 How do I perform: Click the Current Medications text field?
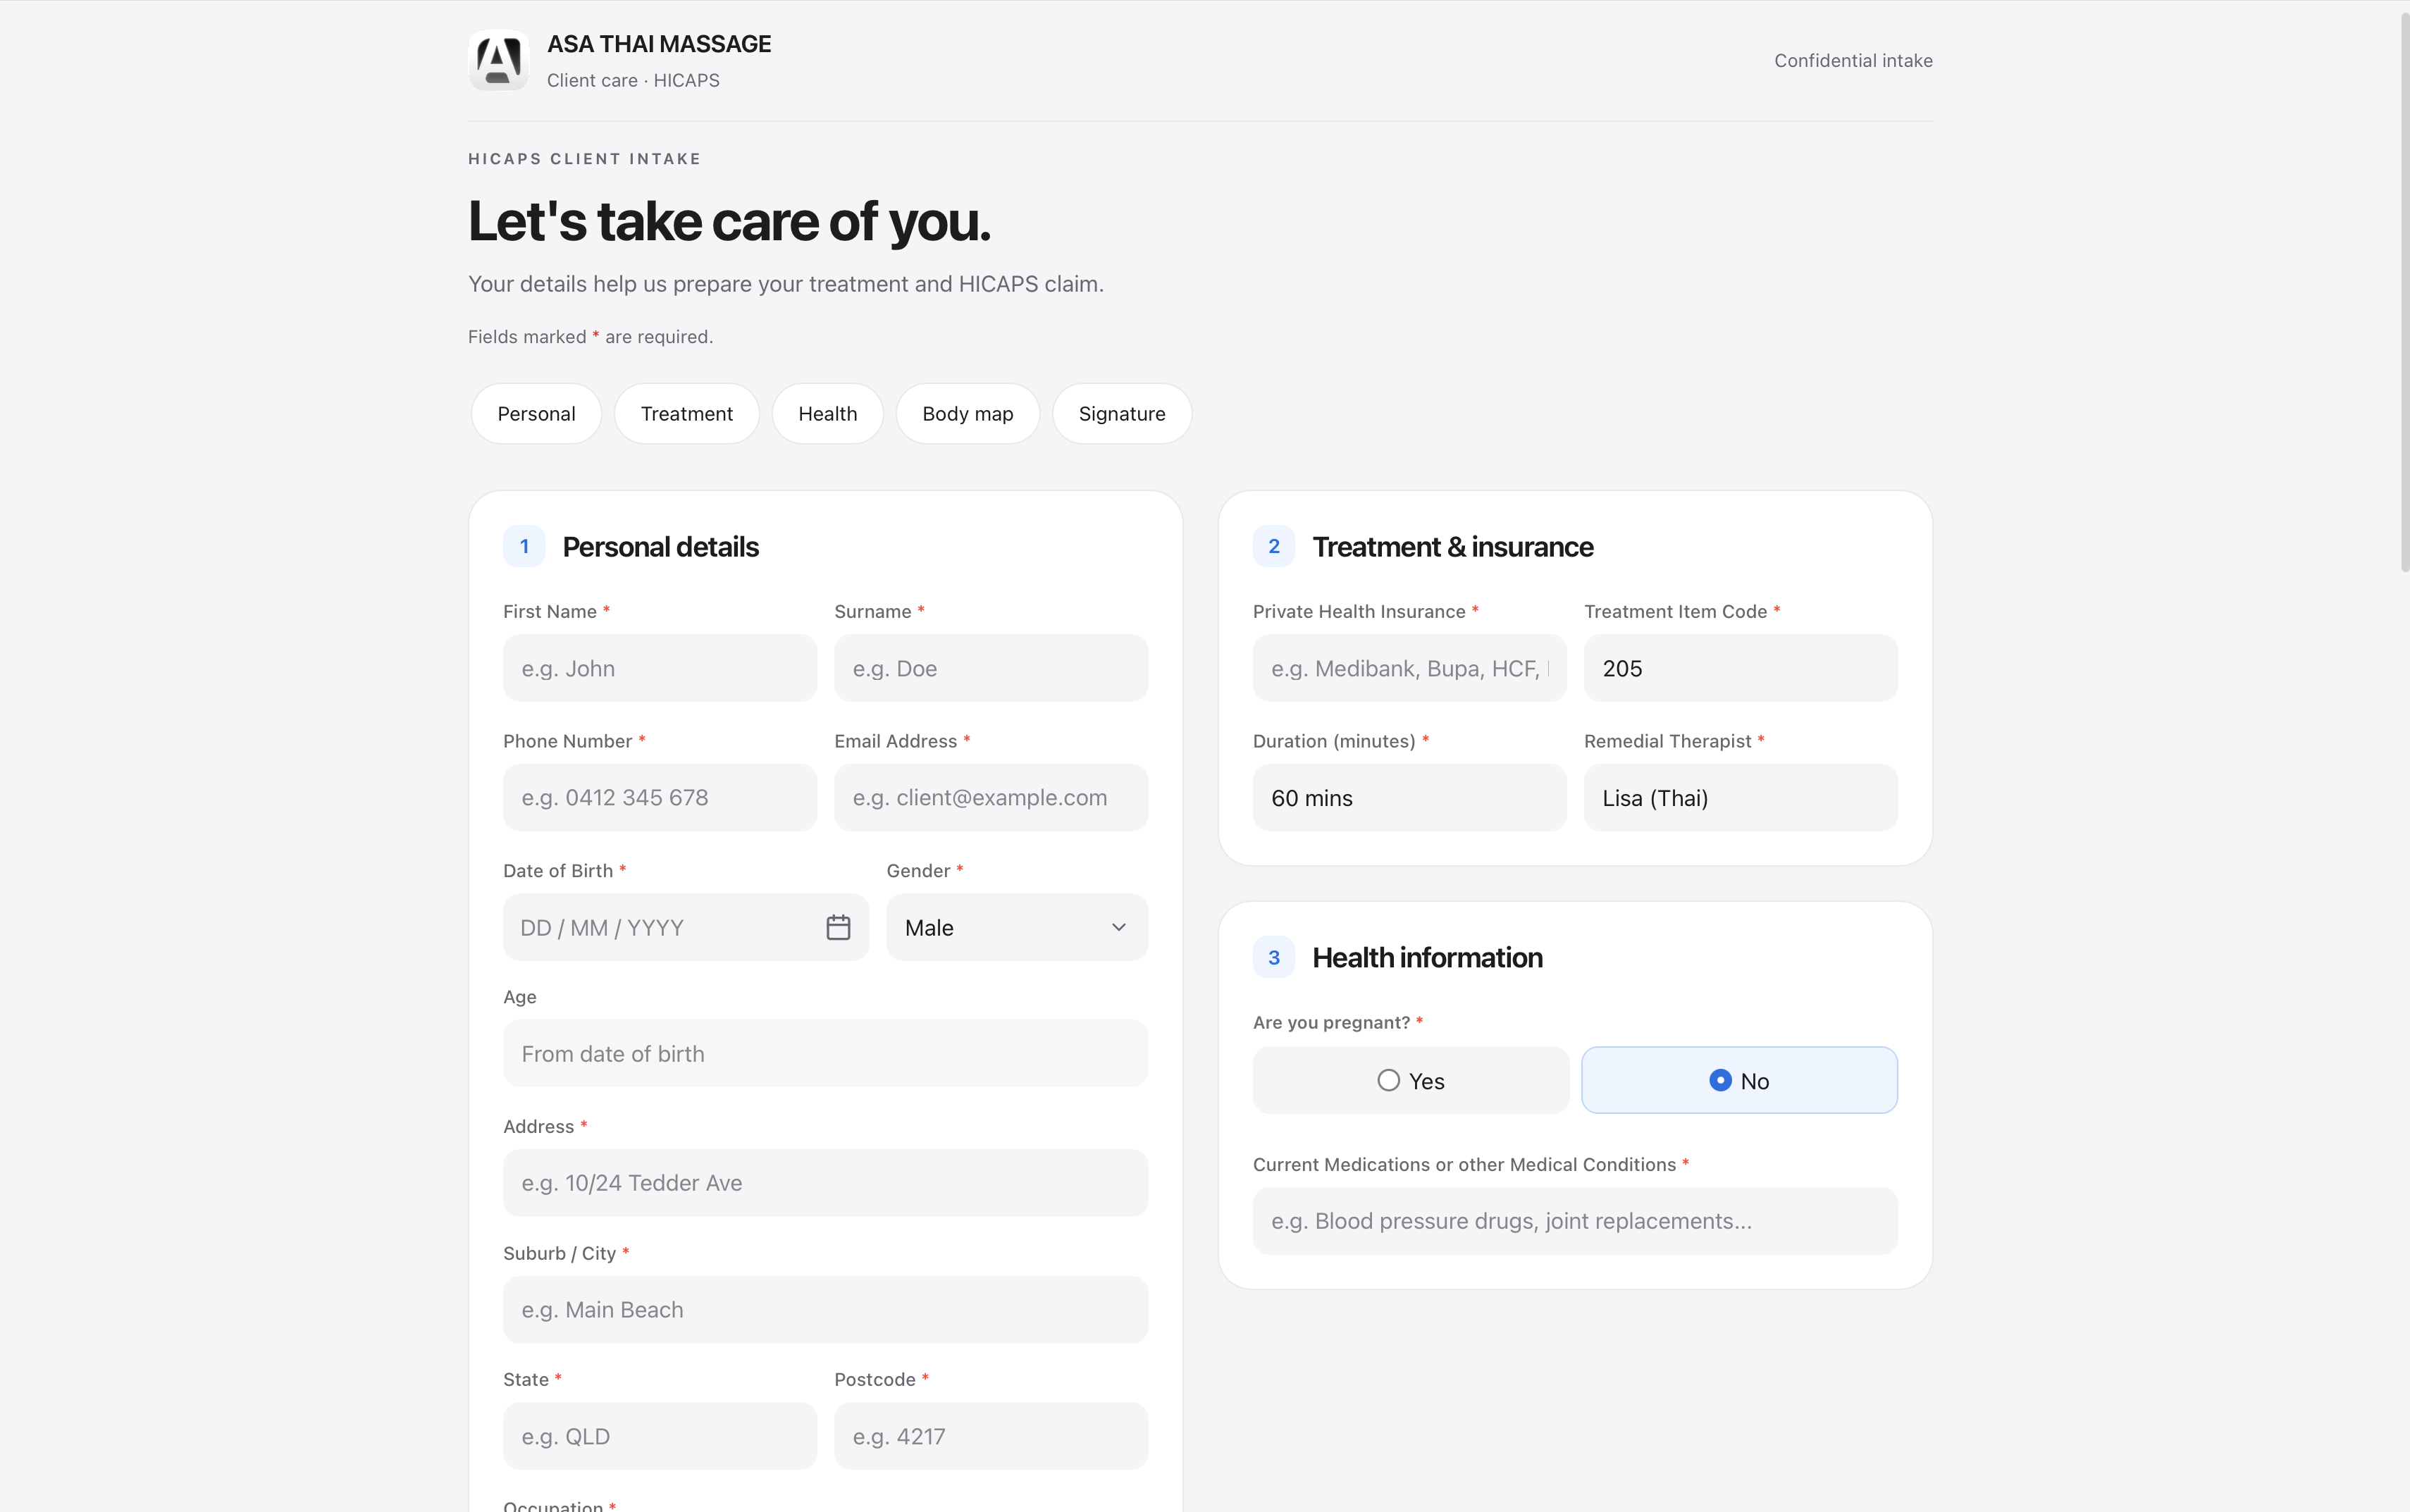pos(1575,1221)
